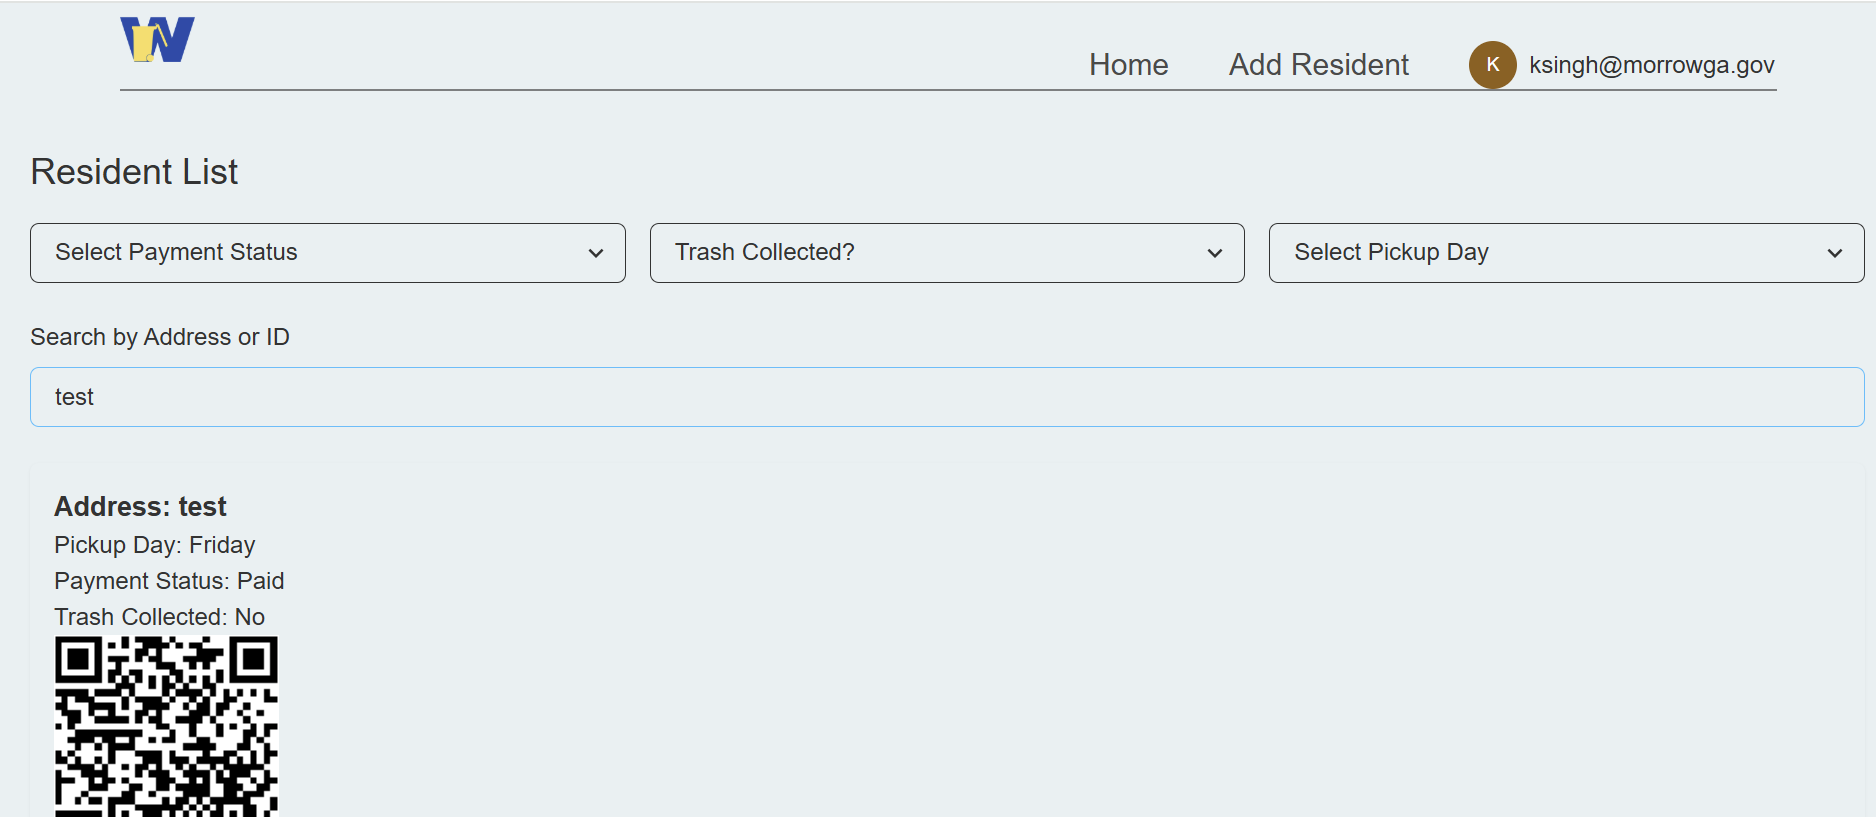Open the Add Resident page

(1318, 65)
